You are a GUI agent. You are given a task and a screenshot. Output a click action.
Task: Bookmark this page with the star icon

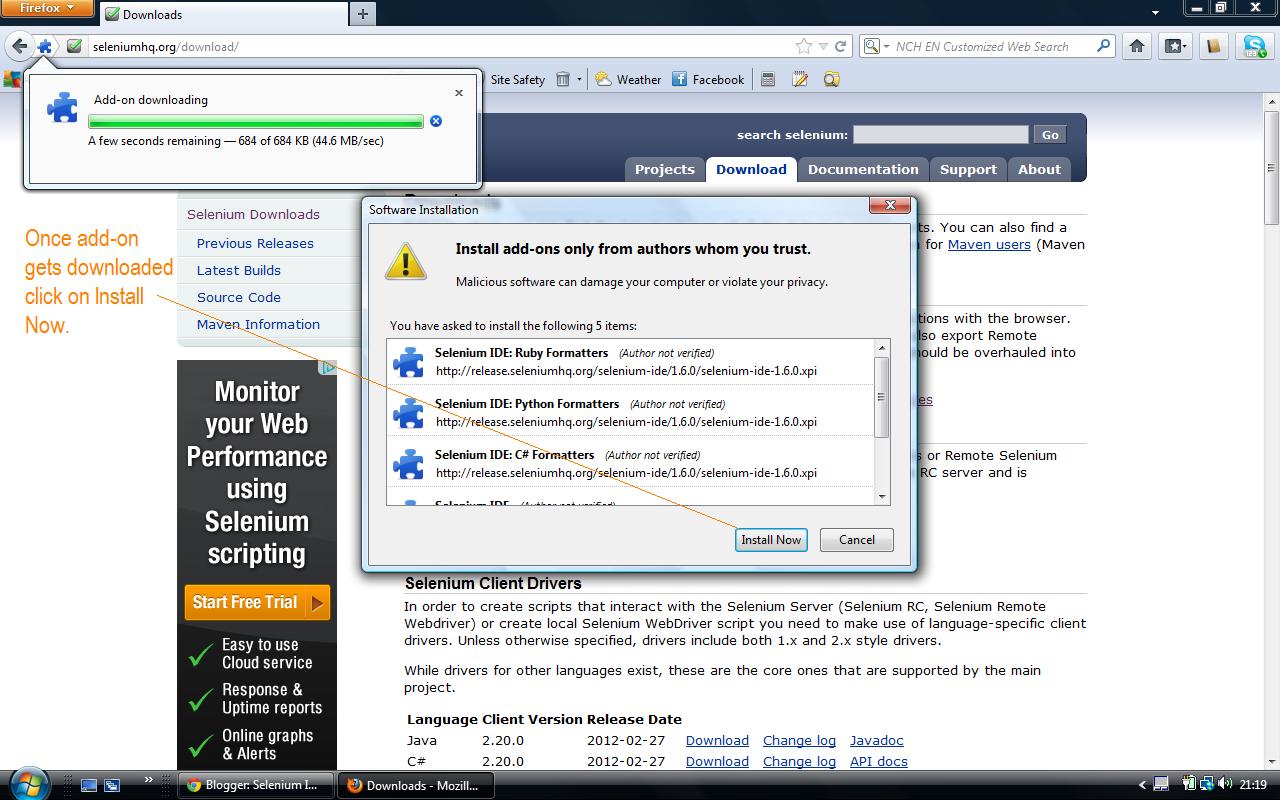point(804,46)
